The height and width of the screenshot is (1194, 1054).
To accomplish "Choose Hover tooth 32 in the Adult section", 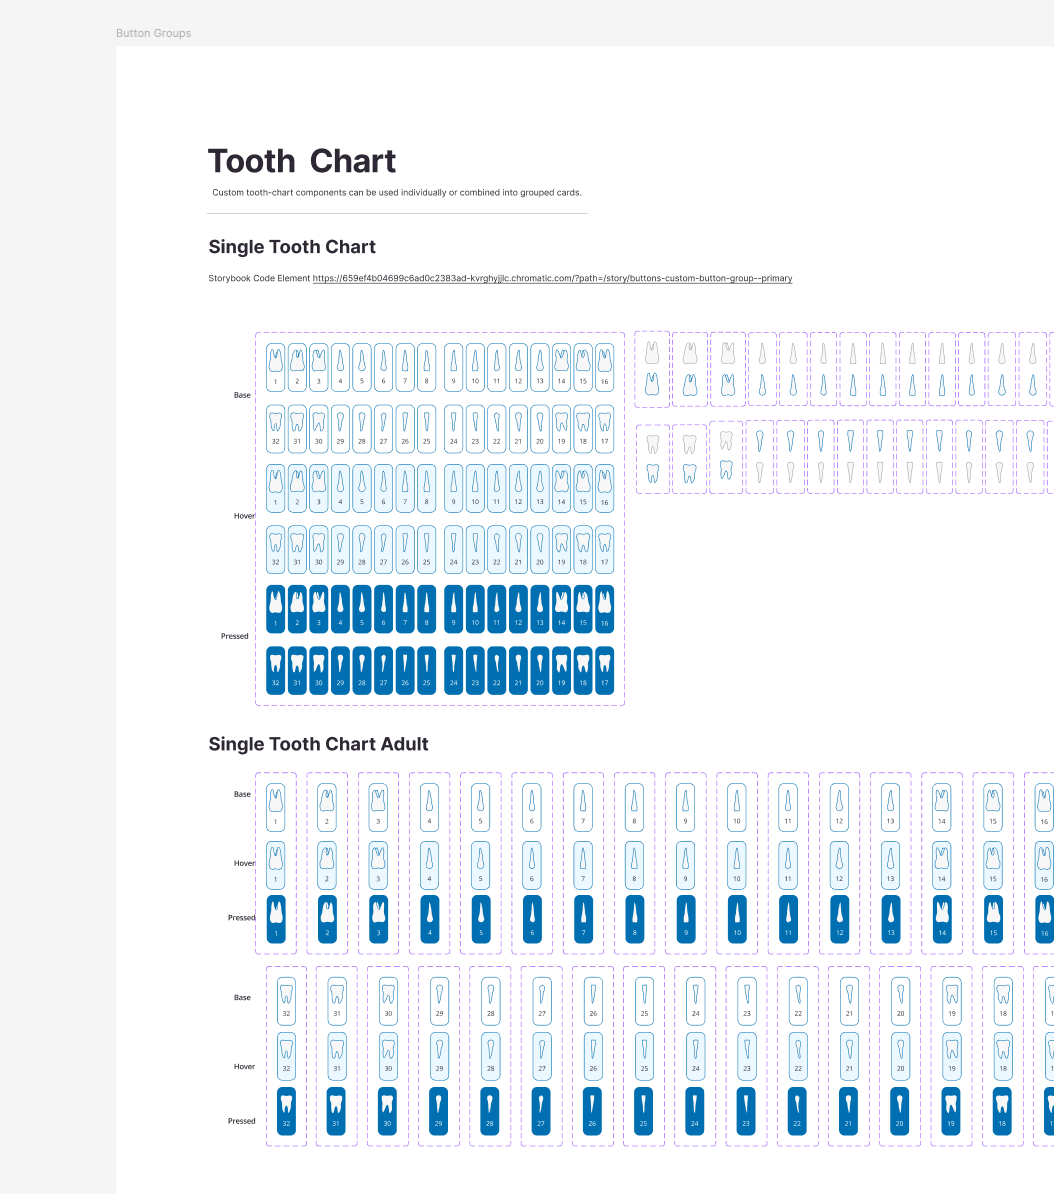I will [x=286, y=1056].
